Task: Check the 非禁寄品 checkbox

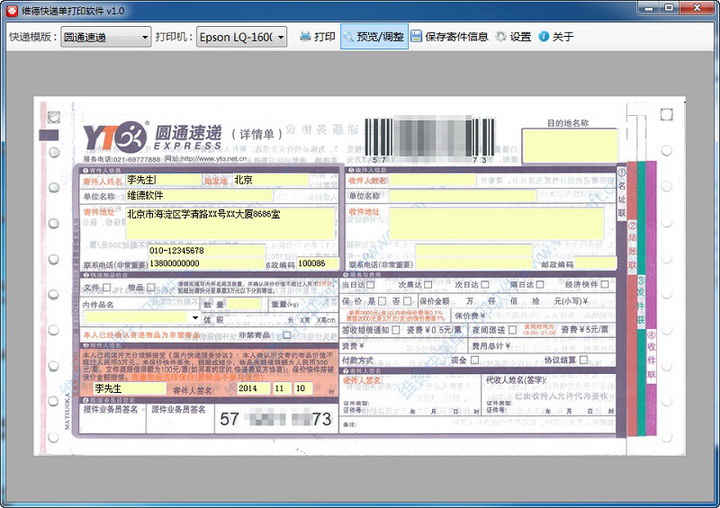Action: click(x=287, y=335)
